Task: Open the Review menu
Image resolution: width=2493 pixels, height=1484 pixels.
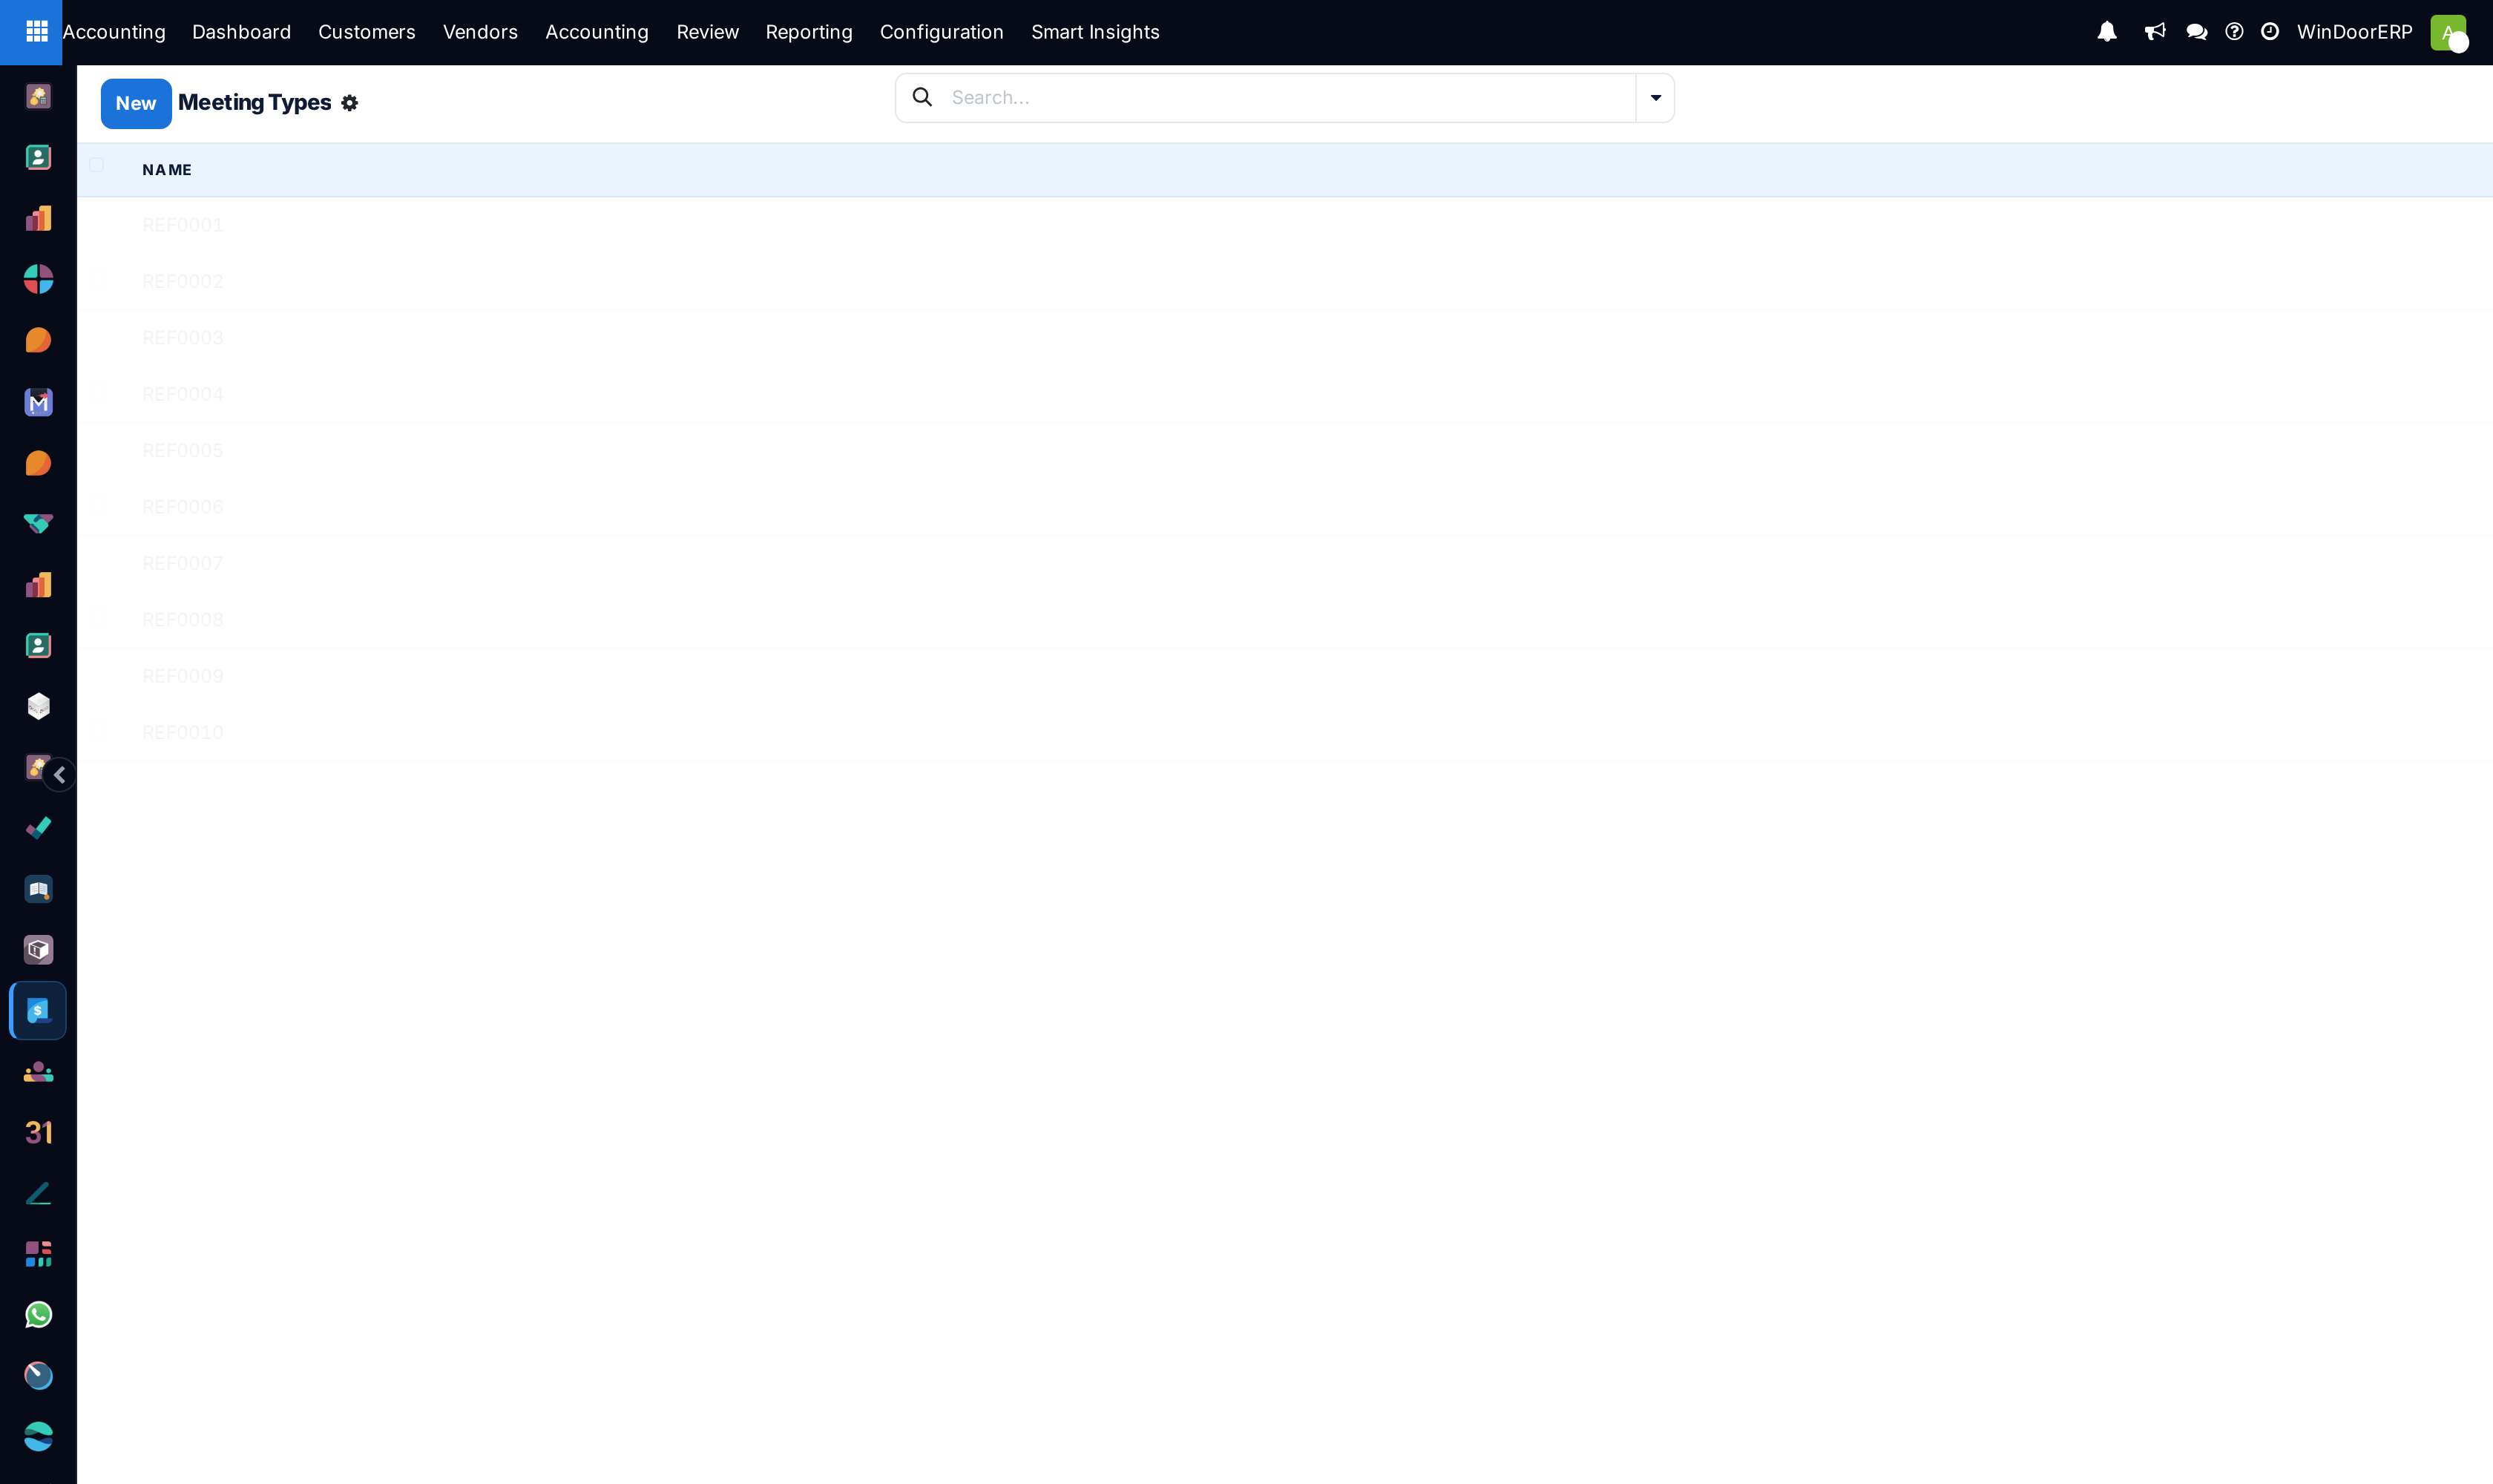Action: (707, 32)
